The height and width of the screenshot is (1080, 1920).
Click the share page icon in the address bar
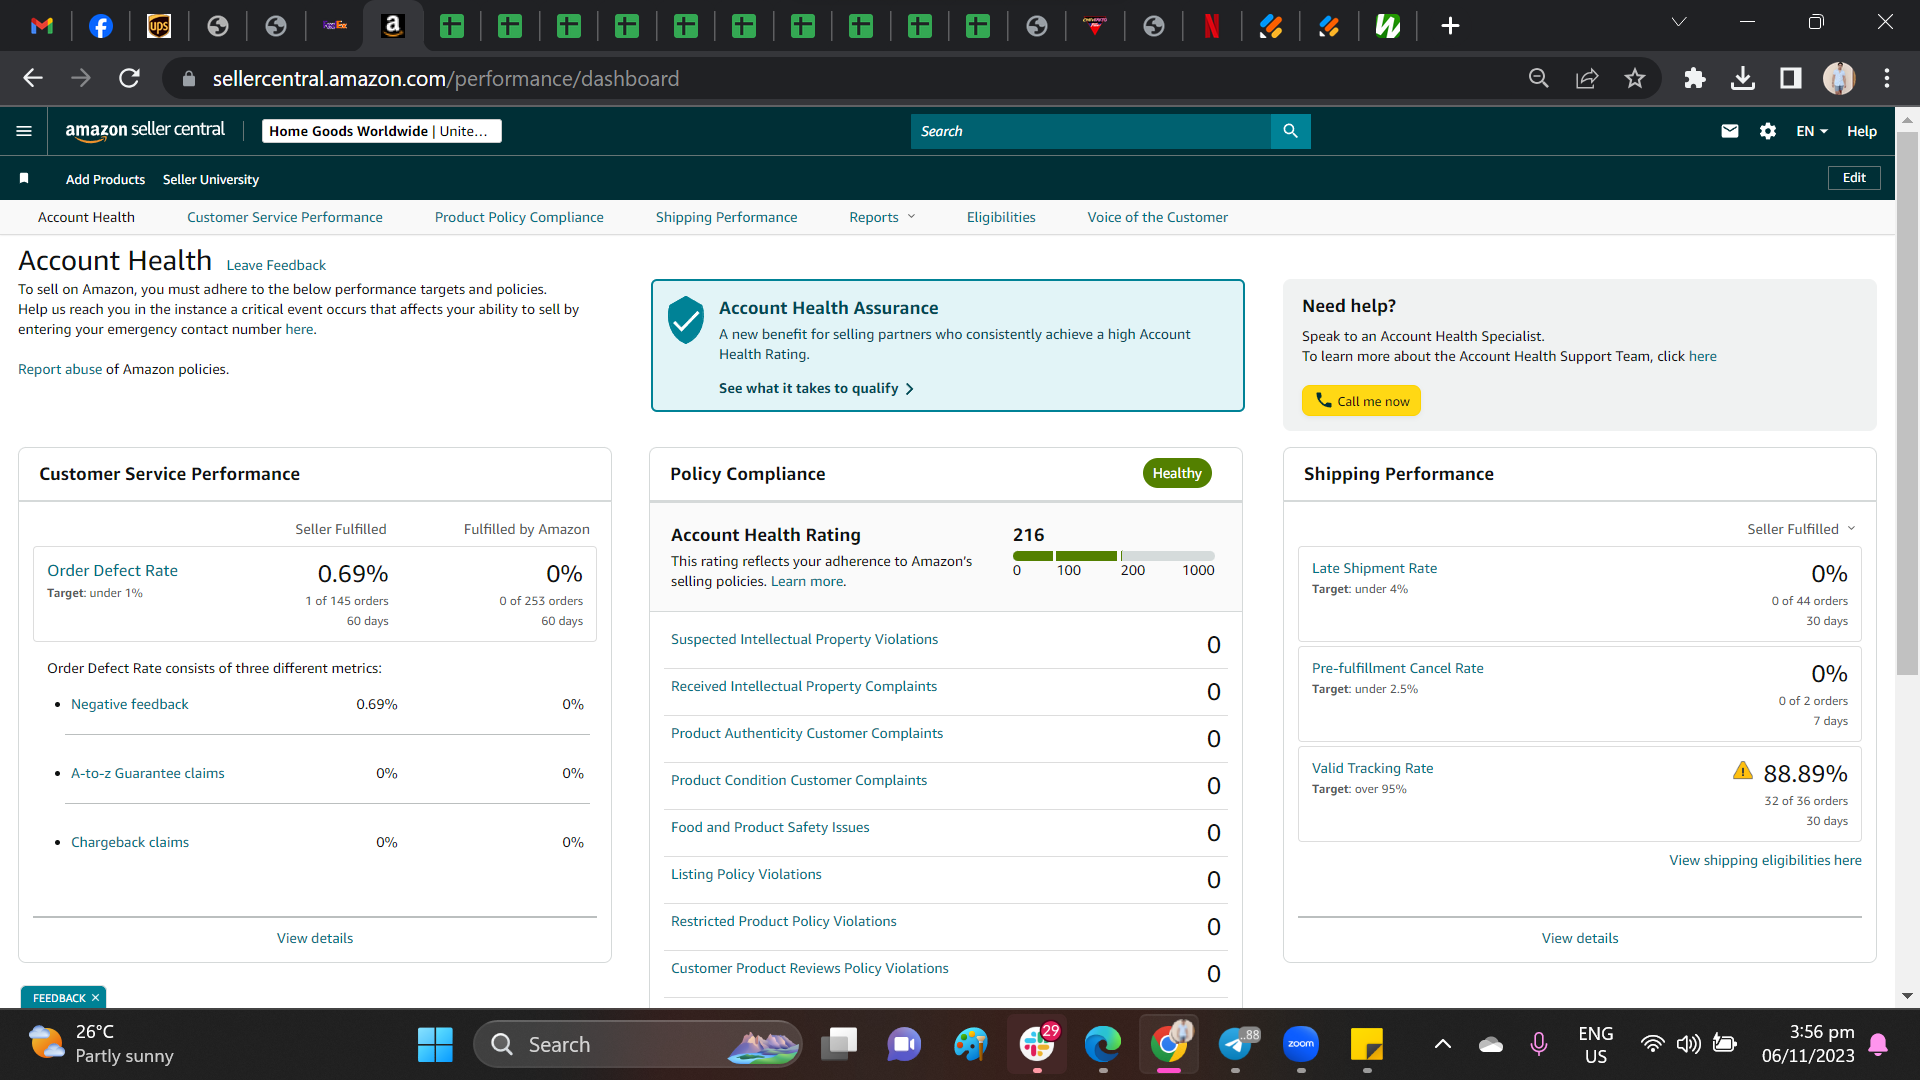(x=1586, y=78)
